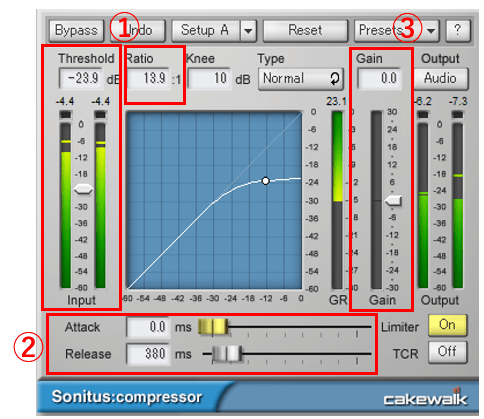Reset right output clip indicator
This screenshot has width=484, height=419.
458,115
